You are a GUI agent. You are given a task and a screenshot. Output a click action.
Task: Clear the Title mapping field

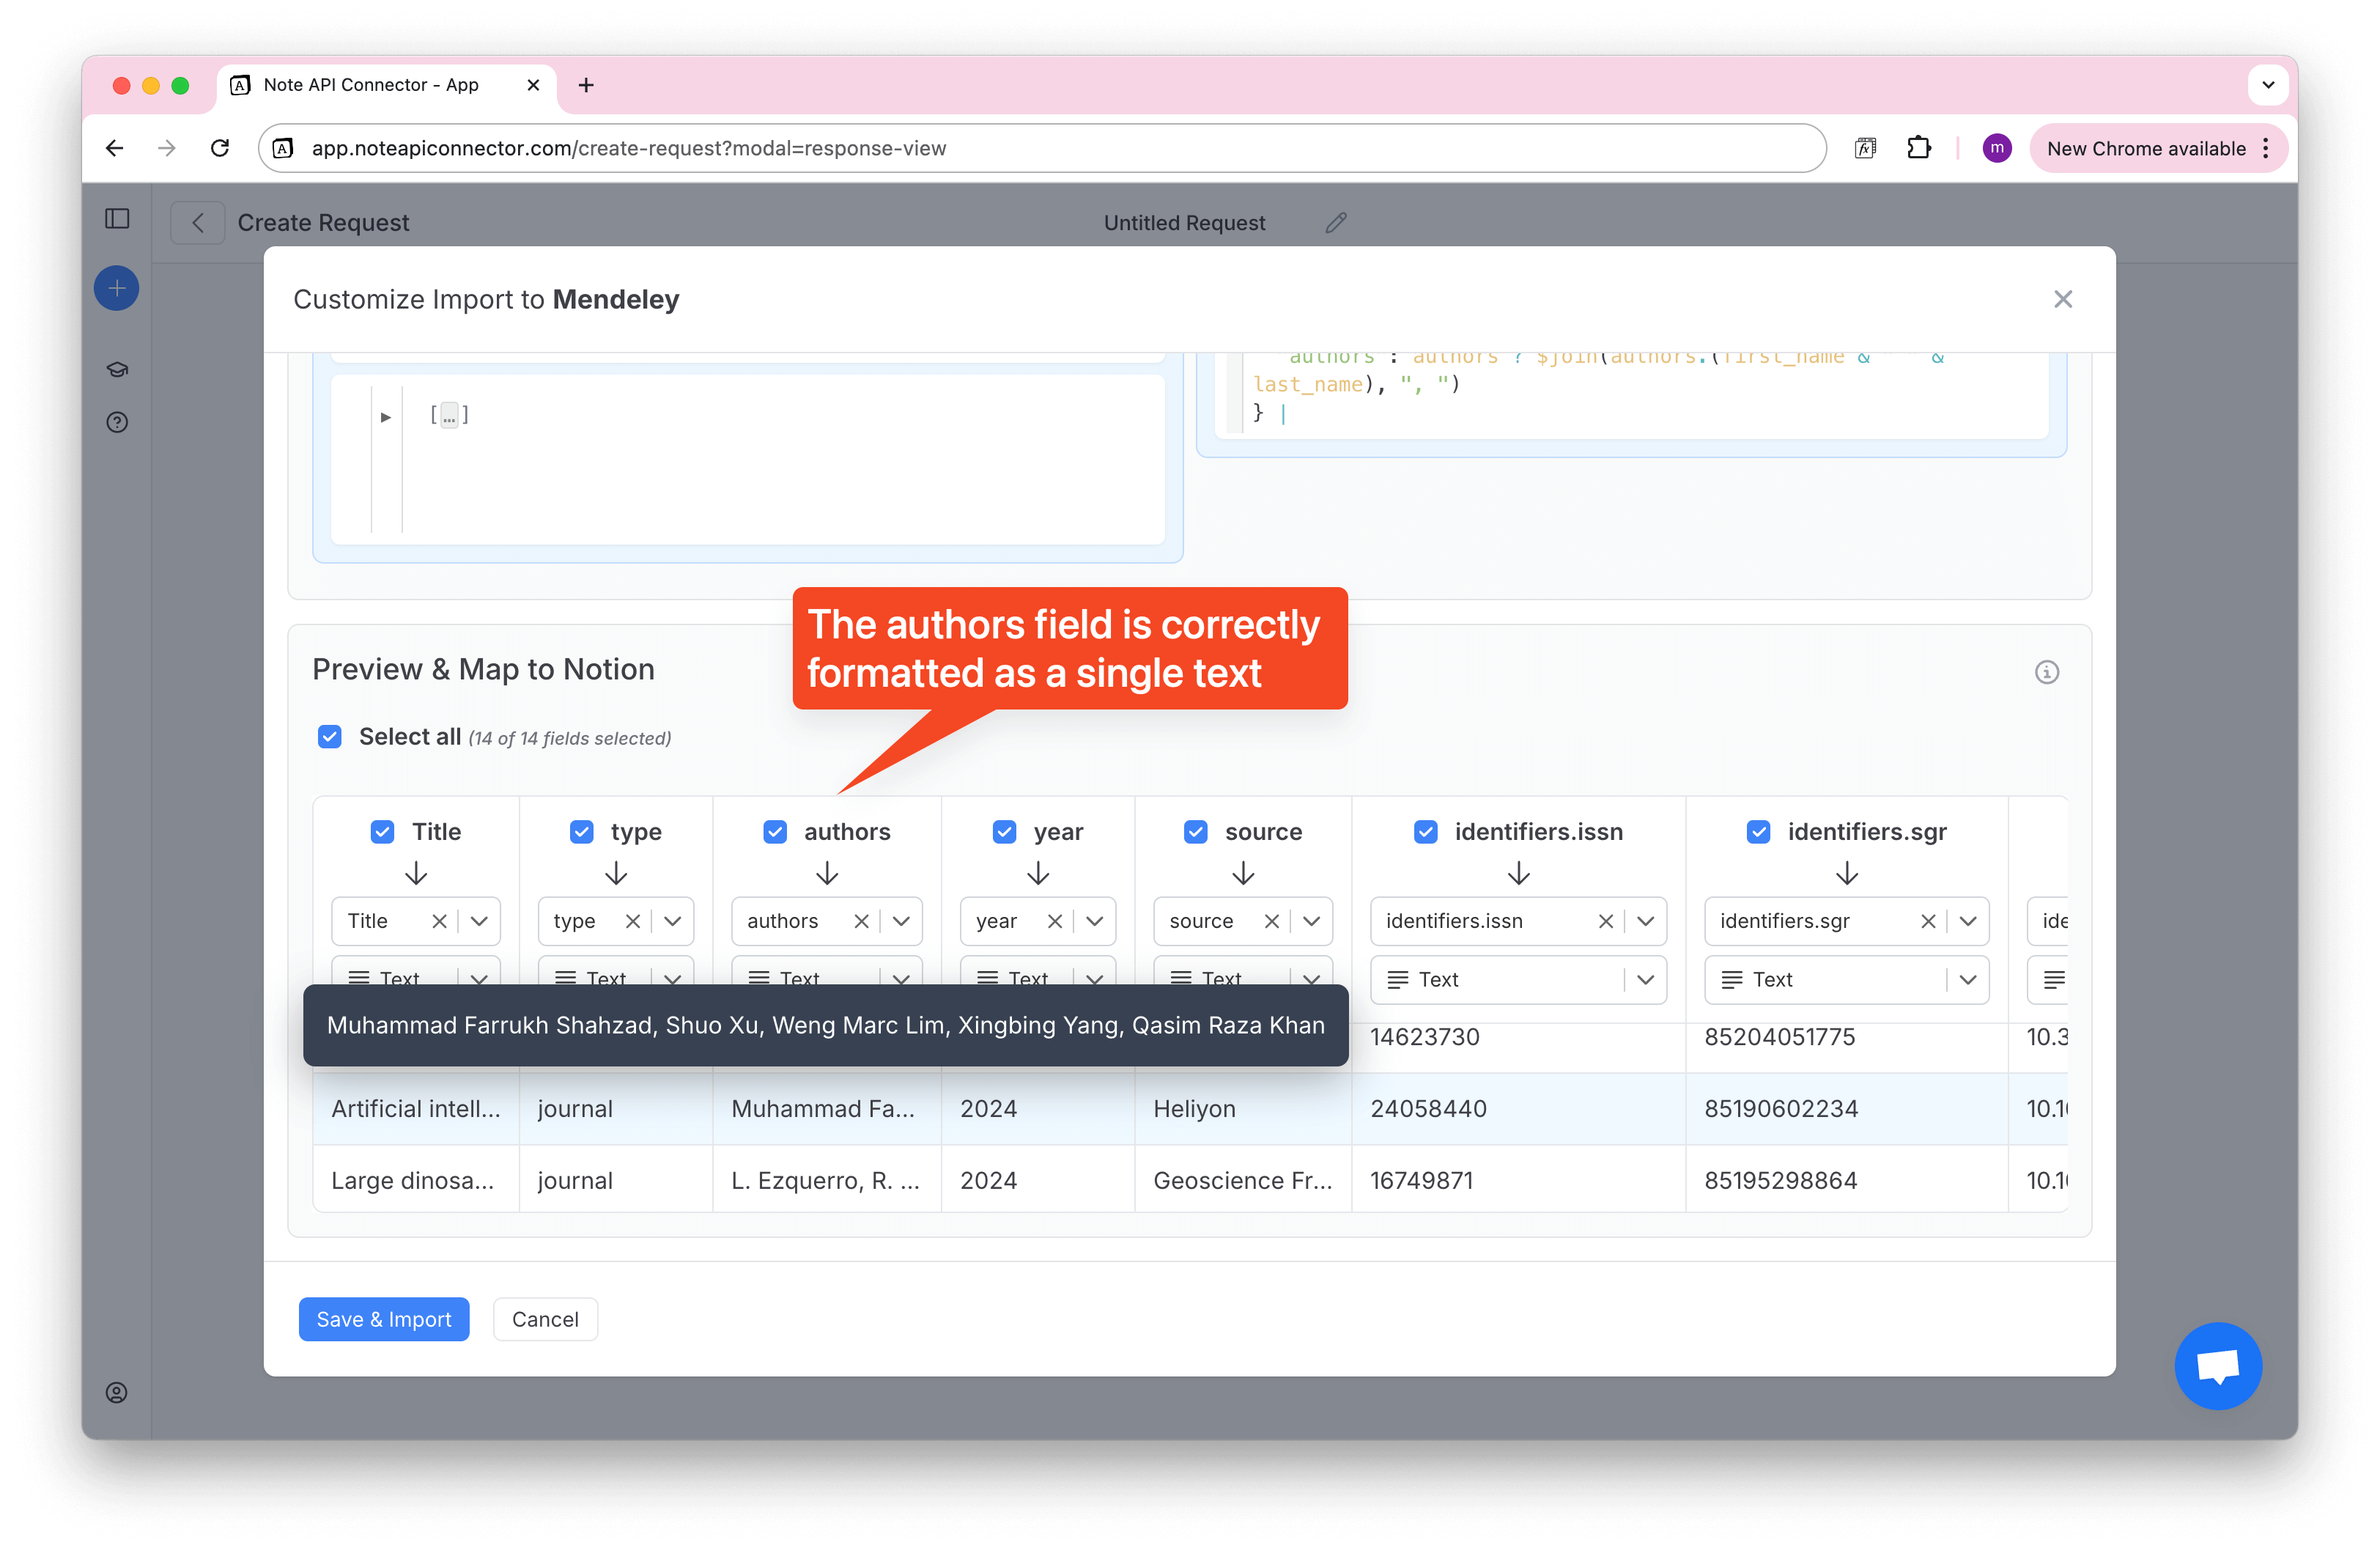pos(439,921)
